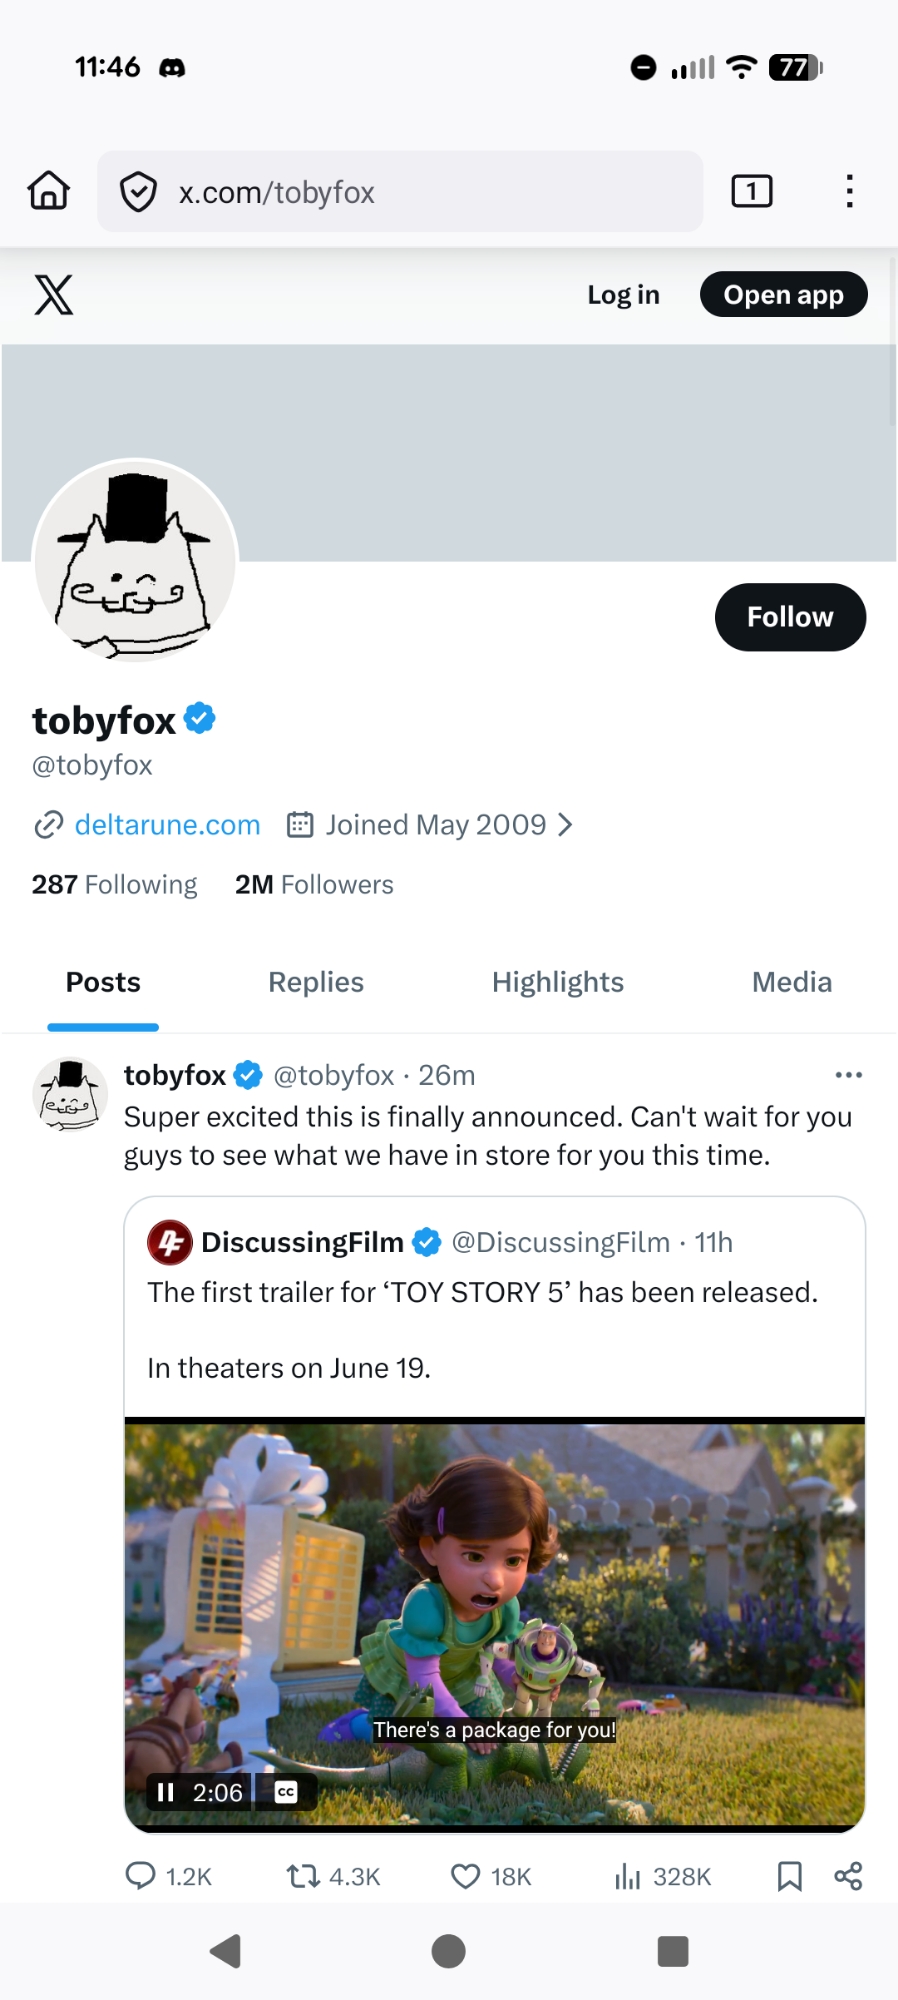Viewport: 898px width, 2000px height.
Task: Pause the Toy Story trailer video
Action: pyautogui.click(x=166, y=1792)
